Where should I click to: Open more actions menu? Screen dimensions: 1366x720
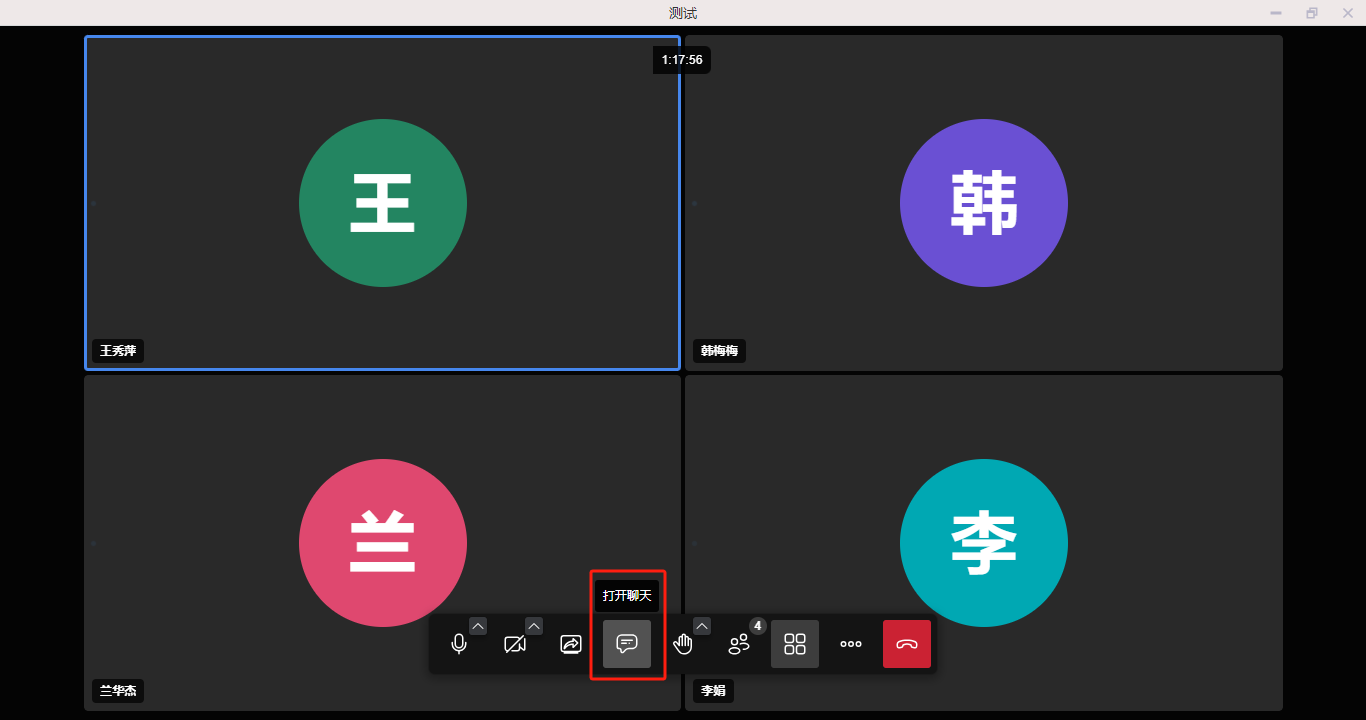851,644
